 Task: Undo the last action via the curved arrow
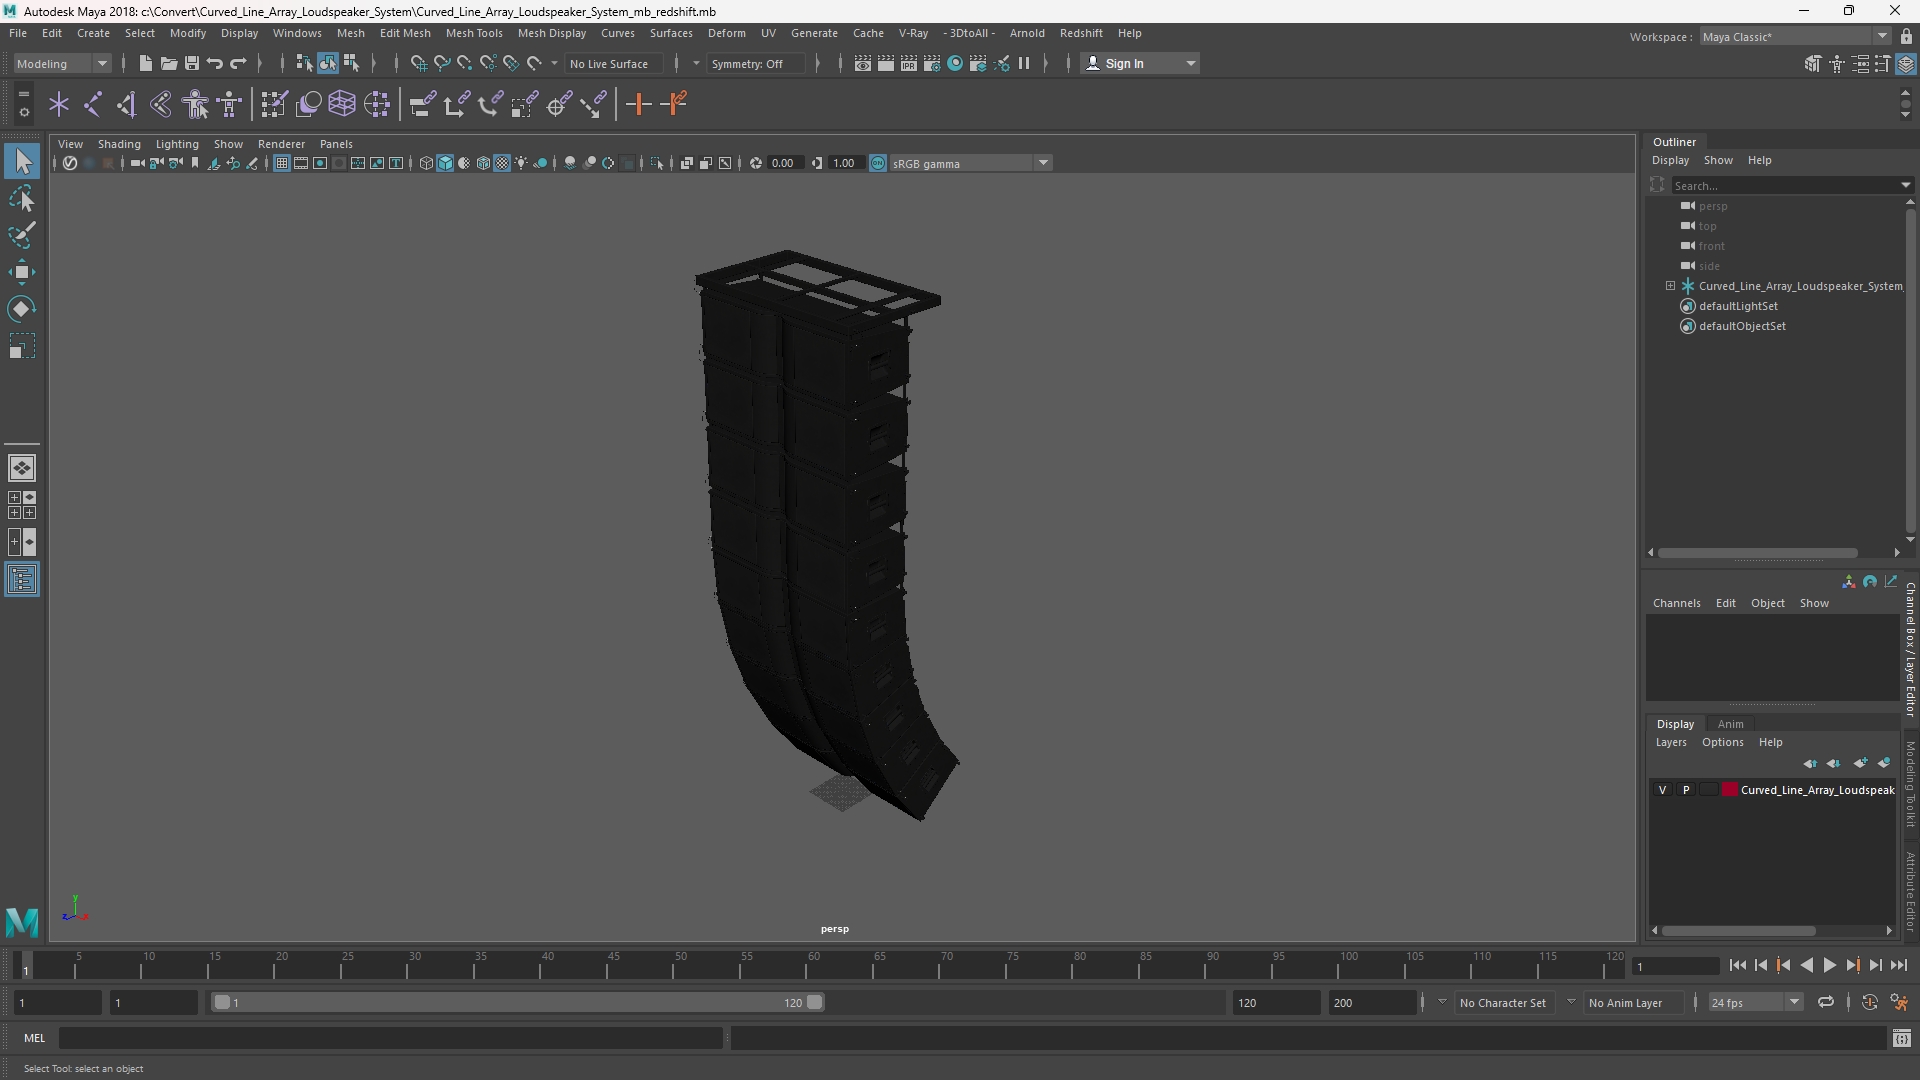[x=215, y=63]
